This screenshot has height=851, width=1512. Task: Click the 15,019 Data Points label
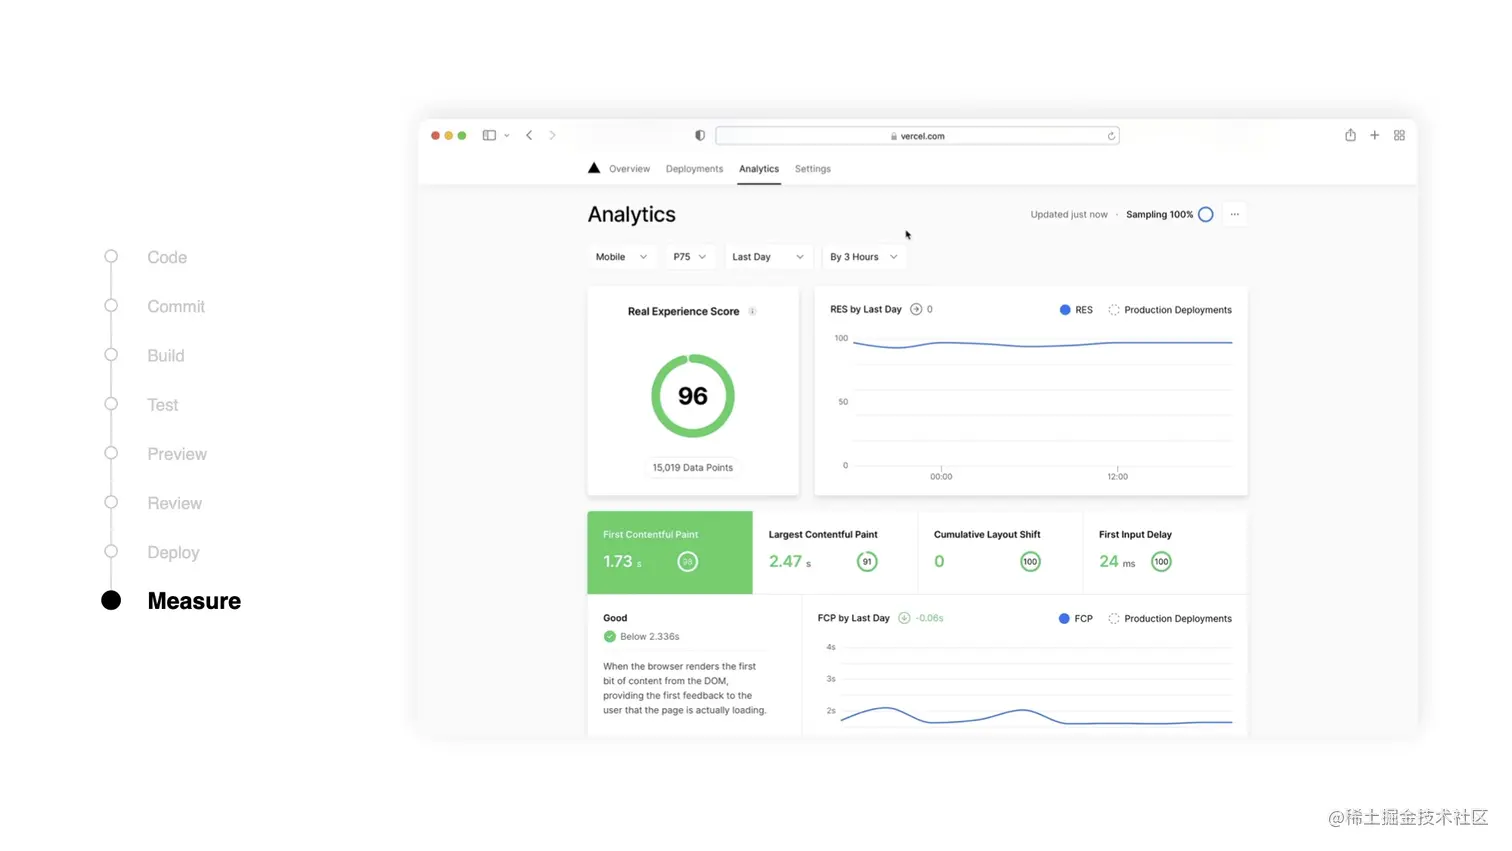click(x=693, y=467)
